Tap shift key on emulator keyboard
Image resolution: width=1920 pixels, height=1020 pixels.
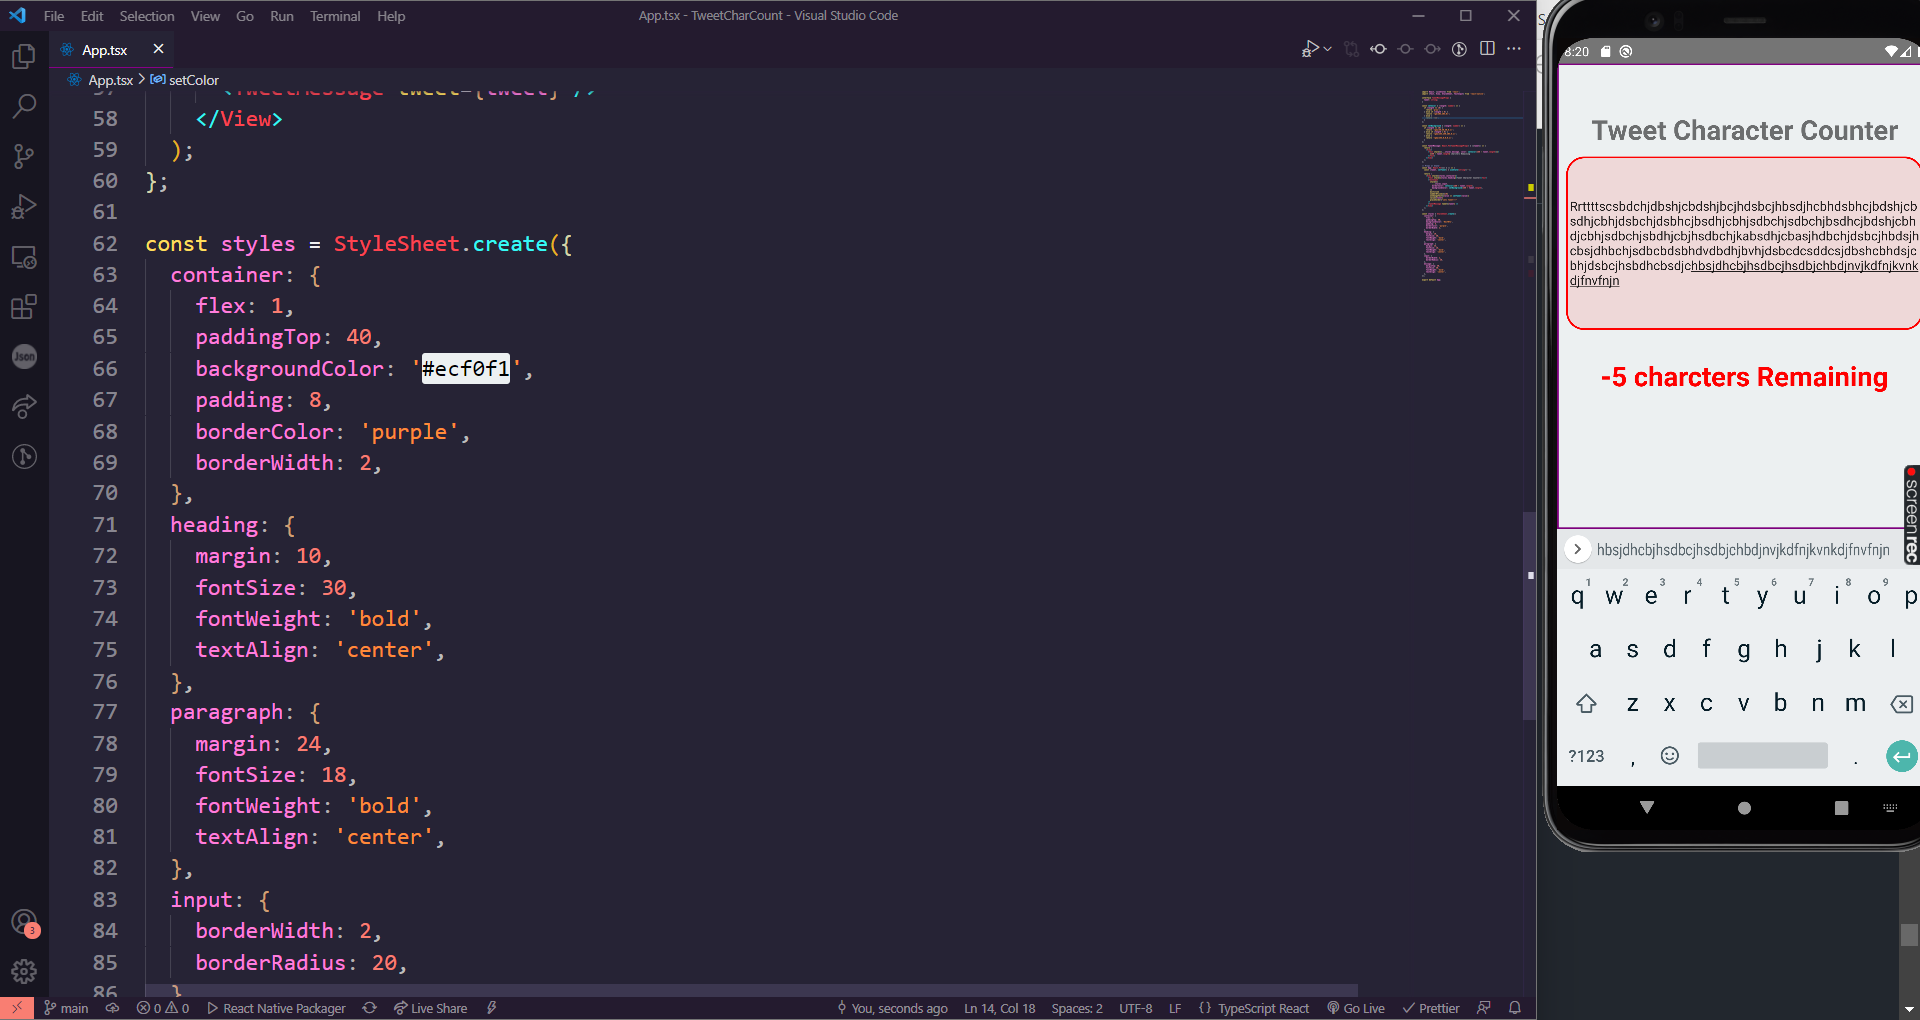click(1586, 704)
